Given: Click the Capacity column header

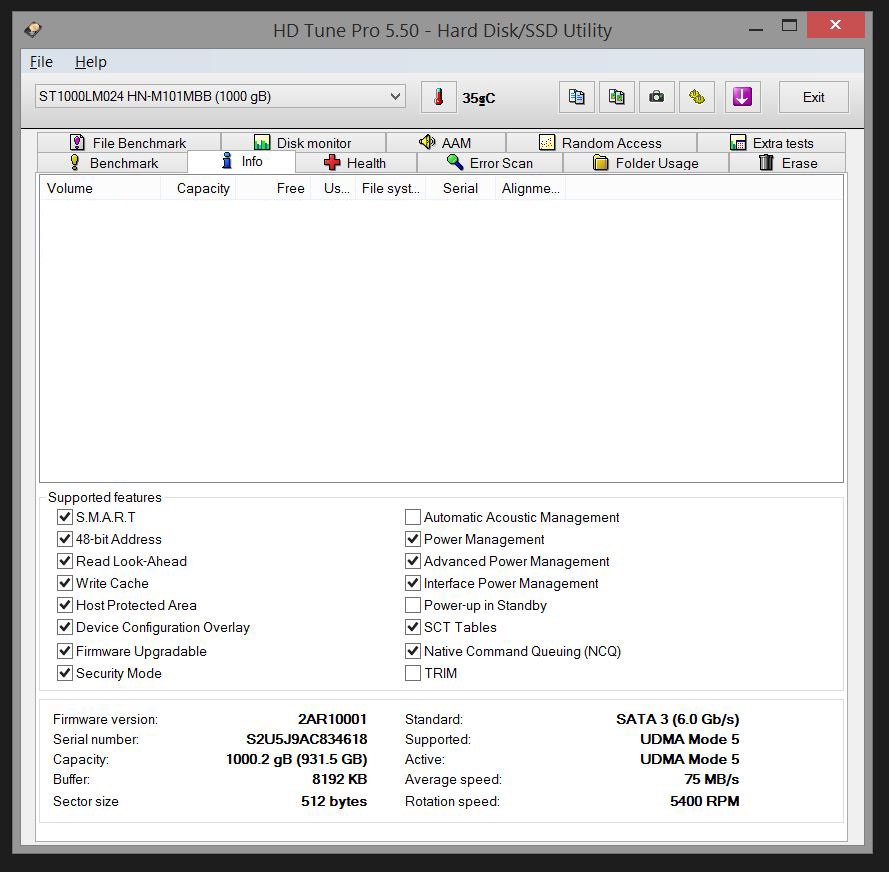Looking at the screenshot, I should (198, 188).
